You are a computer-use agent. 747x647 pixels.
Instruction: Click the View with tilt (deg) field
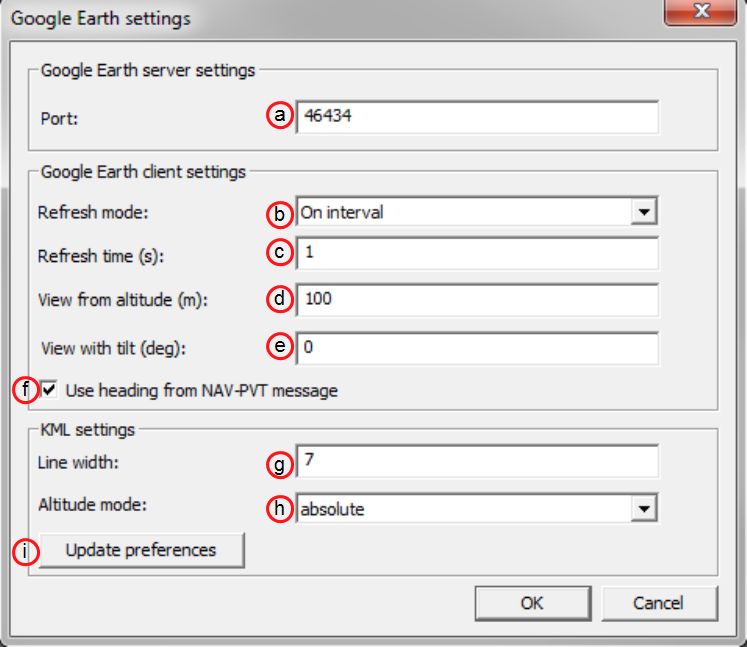point(477,348)
